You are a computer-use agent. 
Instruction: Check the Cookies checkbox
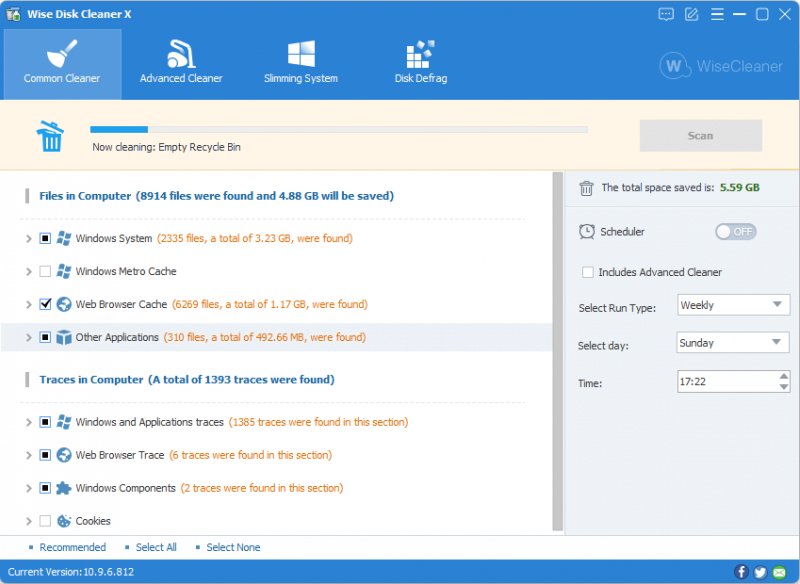click(x=45, y=521)
